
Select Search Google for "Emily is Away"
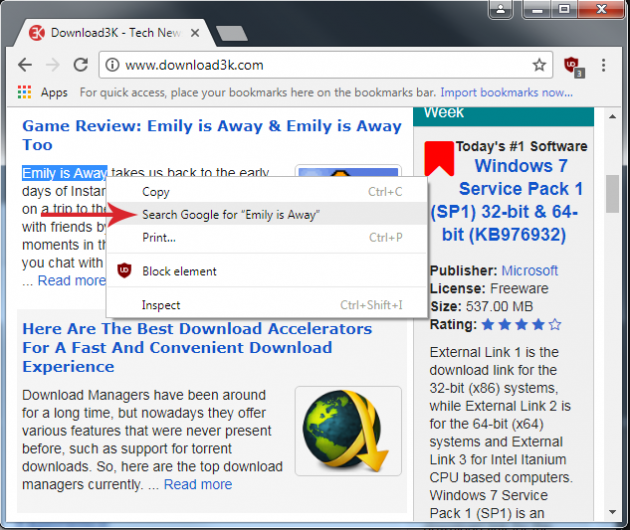pos(266,215)
